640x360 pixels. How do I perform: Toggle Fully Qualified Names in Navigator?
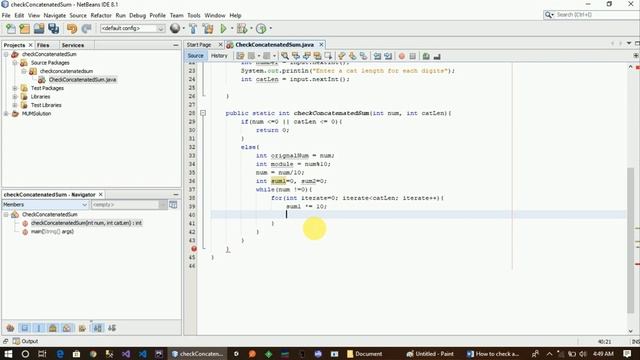(x=82, y=328)
